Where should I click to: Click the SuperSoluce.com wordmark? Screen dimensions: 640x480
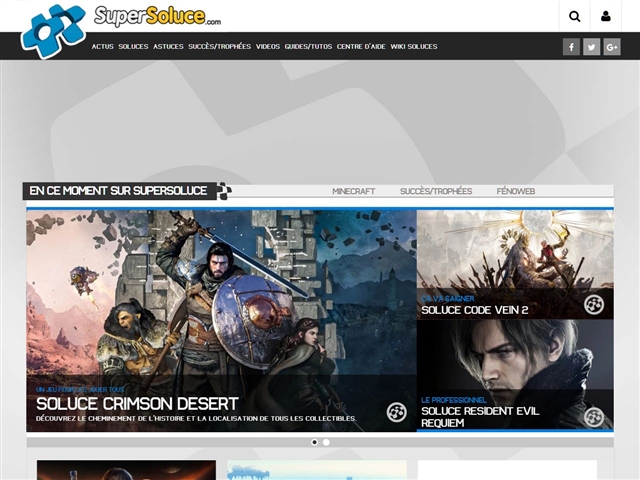[x=158, y=16]
